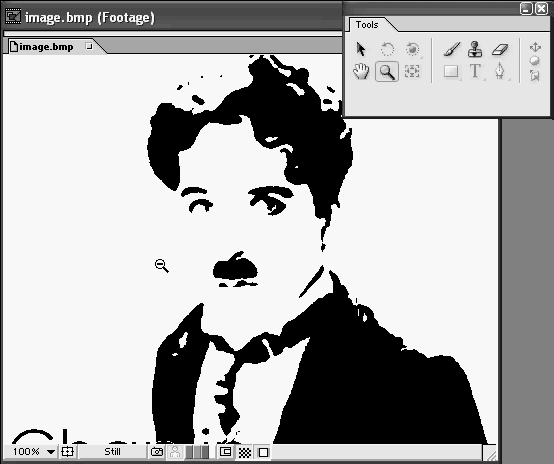Select the Brush tool
The image size is (554, 464).
[x=452, y=49]
